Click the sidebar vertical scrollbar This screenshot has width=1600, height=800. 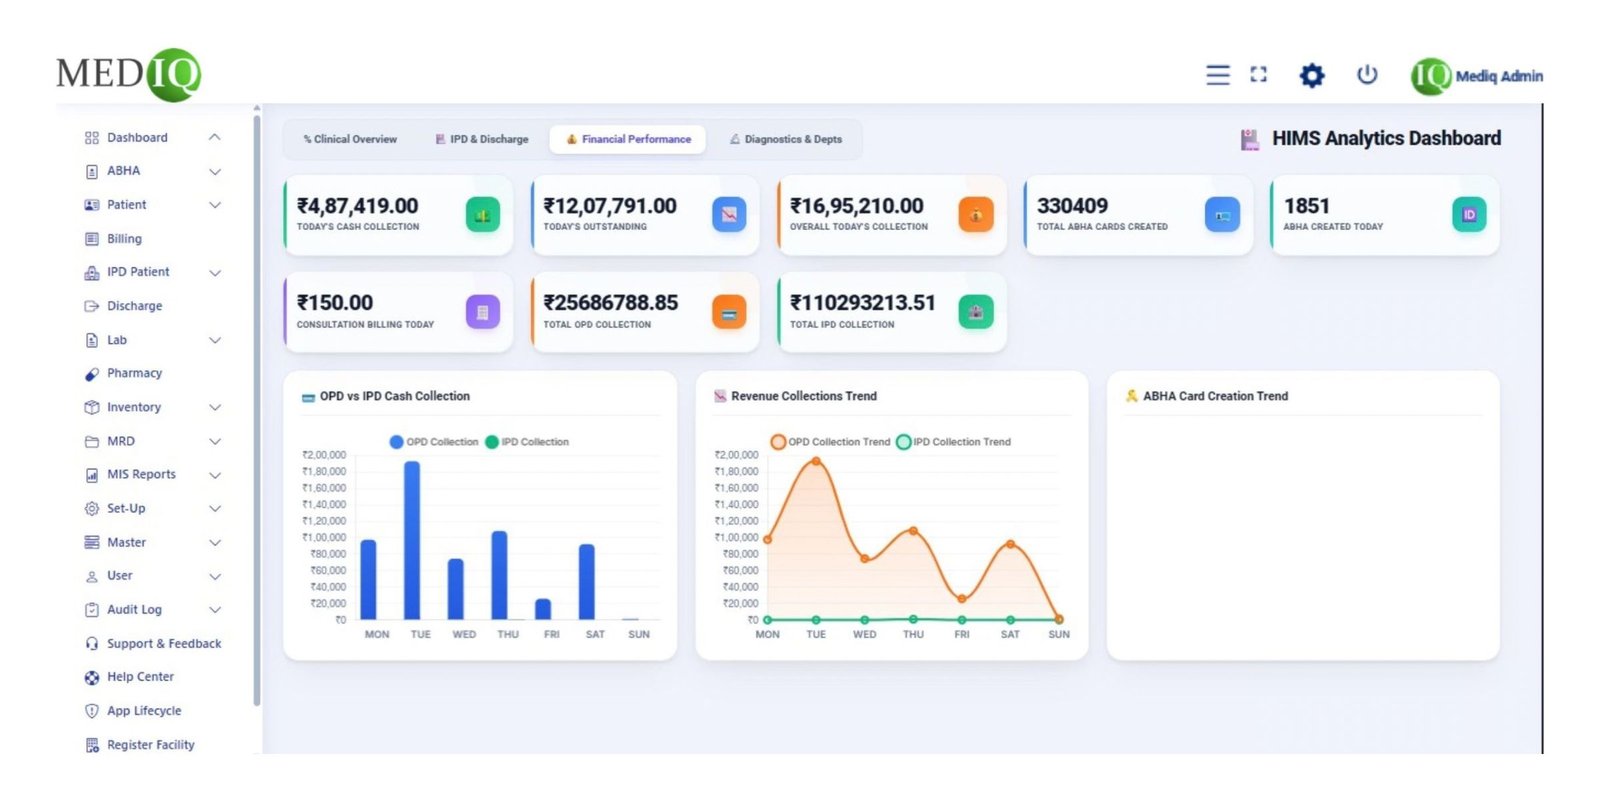pyautogui.click(x=257, y=410)
